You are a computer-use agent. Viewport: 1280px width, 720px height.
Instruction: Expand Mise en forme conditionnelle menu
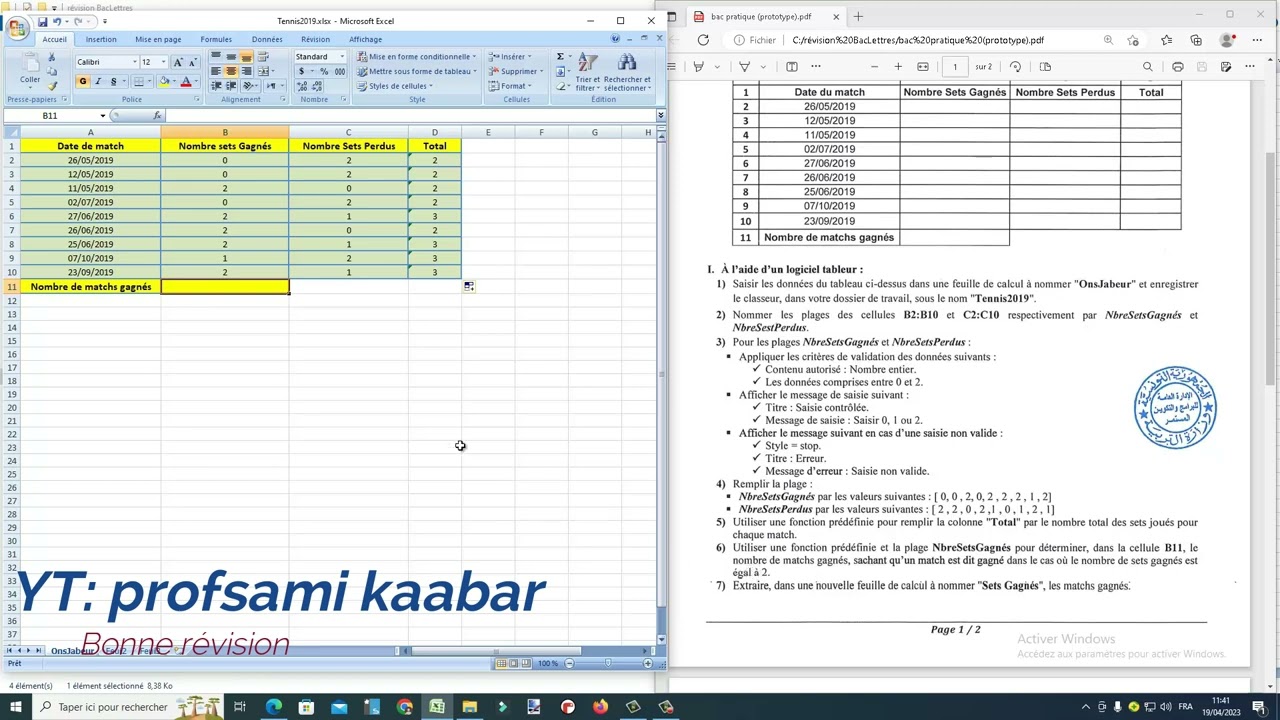[x=417, y=57]
